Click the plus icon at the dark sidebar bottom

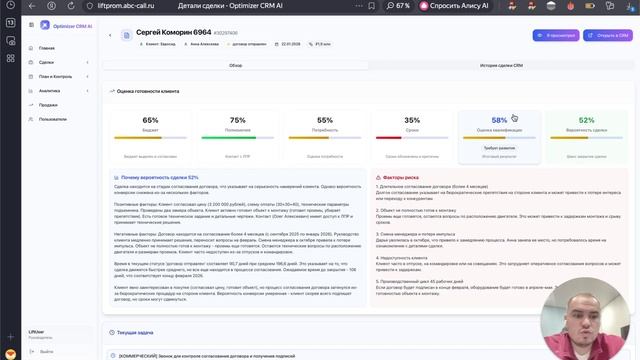click(x=11, y=337)
